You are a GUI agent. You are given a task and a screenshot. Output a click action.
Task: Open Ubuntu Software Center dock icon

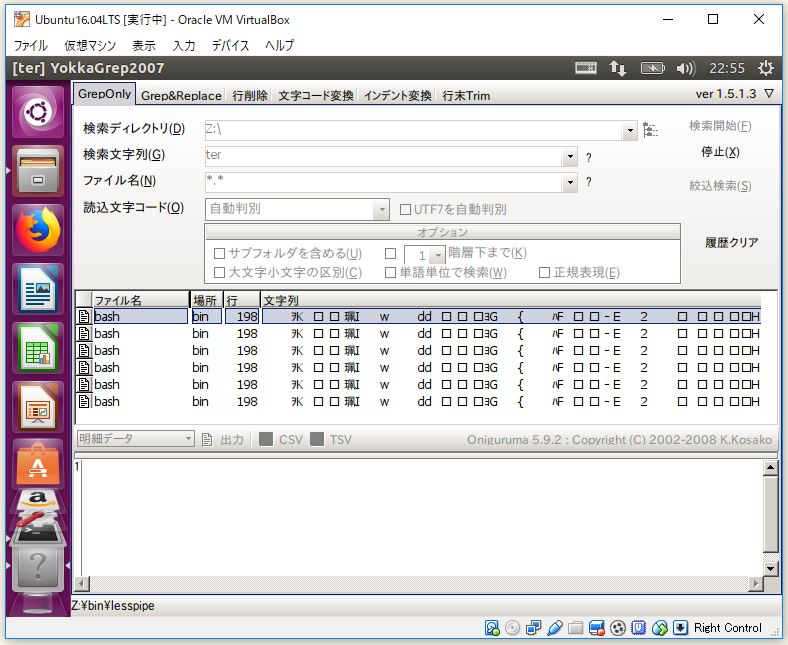click(x=38, y=464)
